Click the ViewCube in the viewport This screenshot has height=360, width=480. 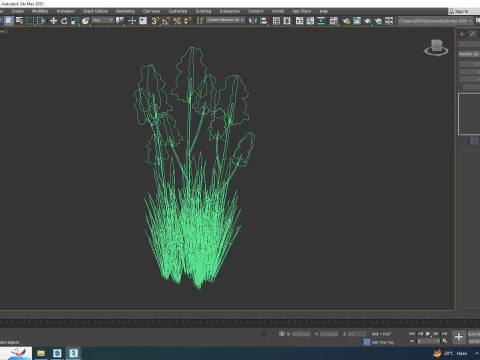436,48
